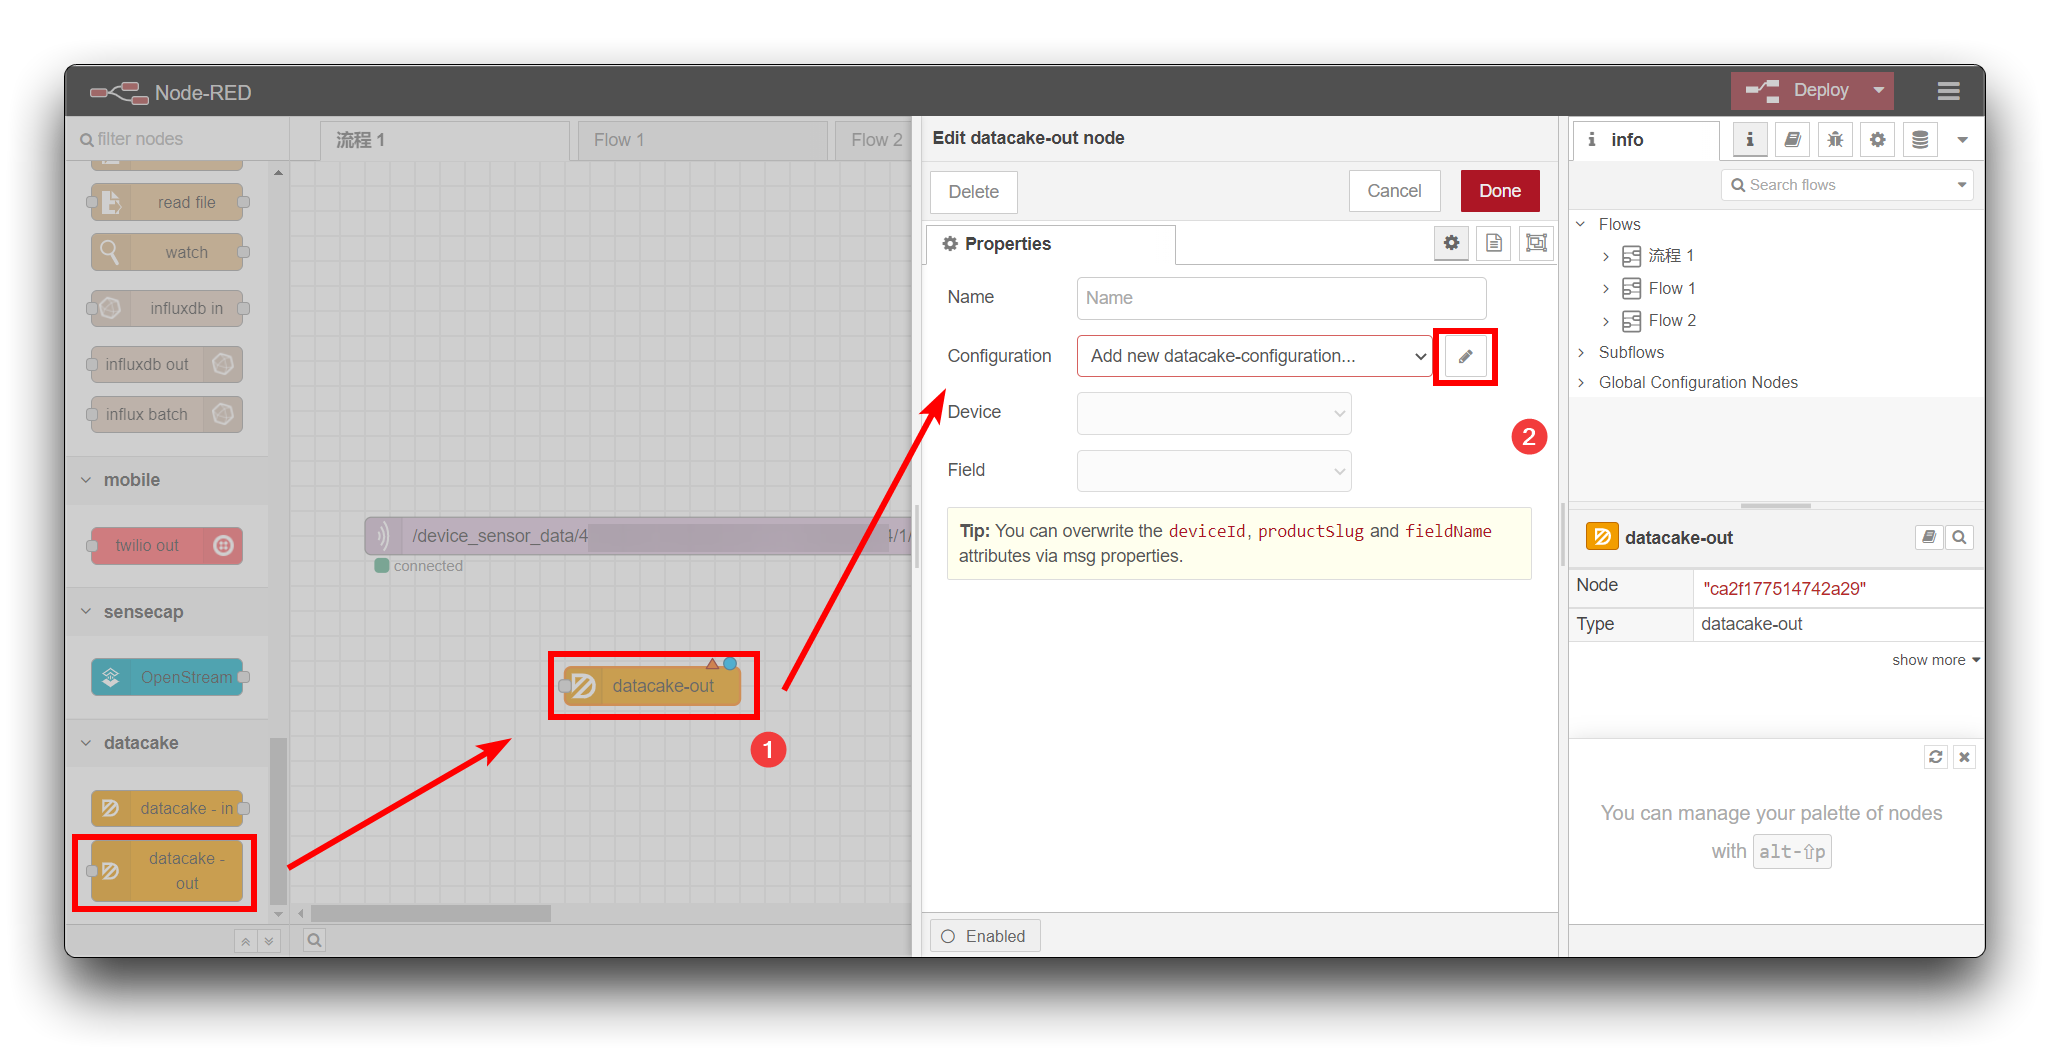Image resolution: width=2050 pixels, height=1054 pixels.
Task: Refresh the palette tip
Action: tap(1936, 757)
